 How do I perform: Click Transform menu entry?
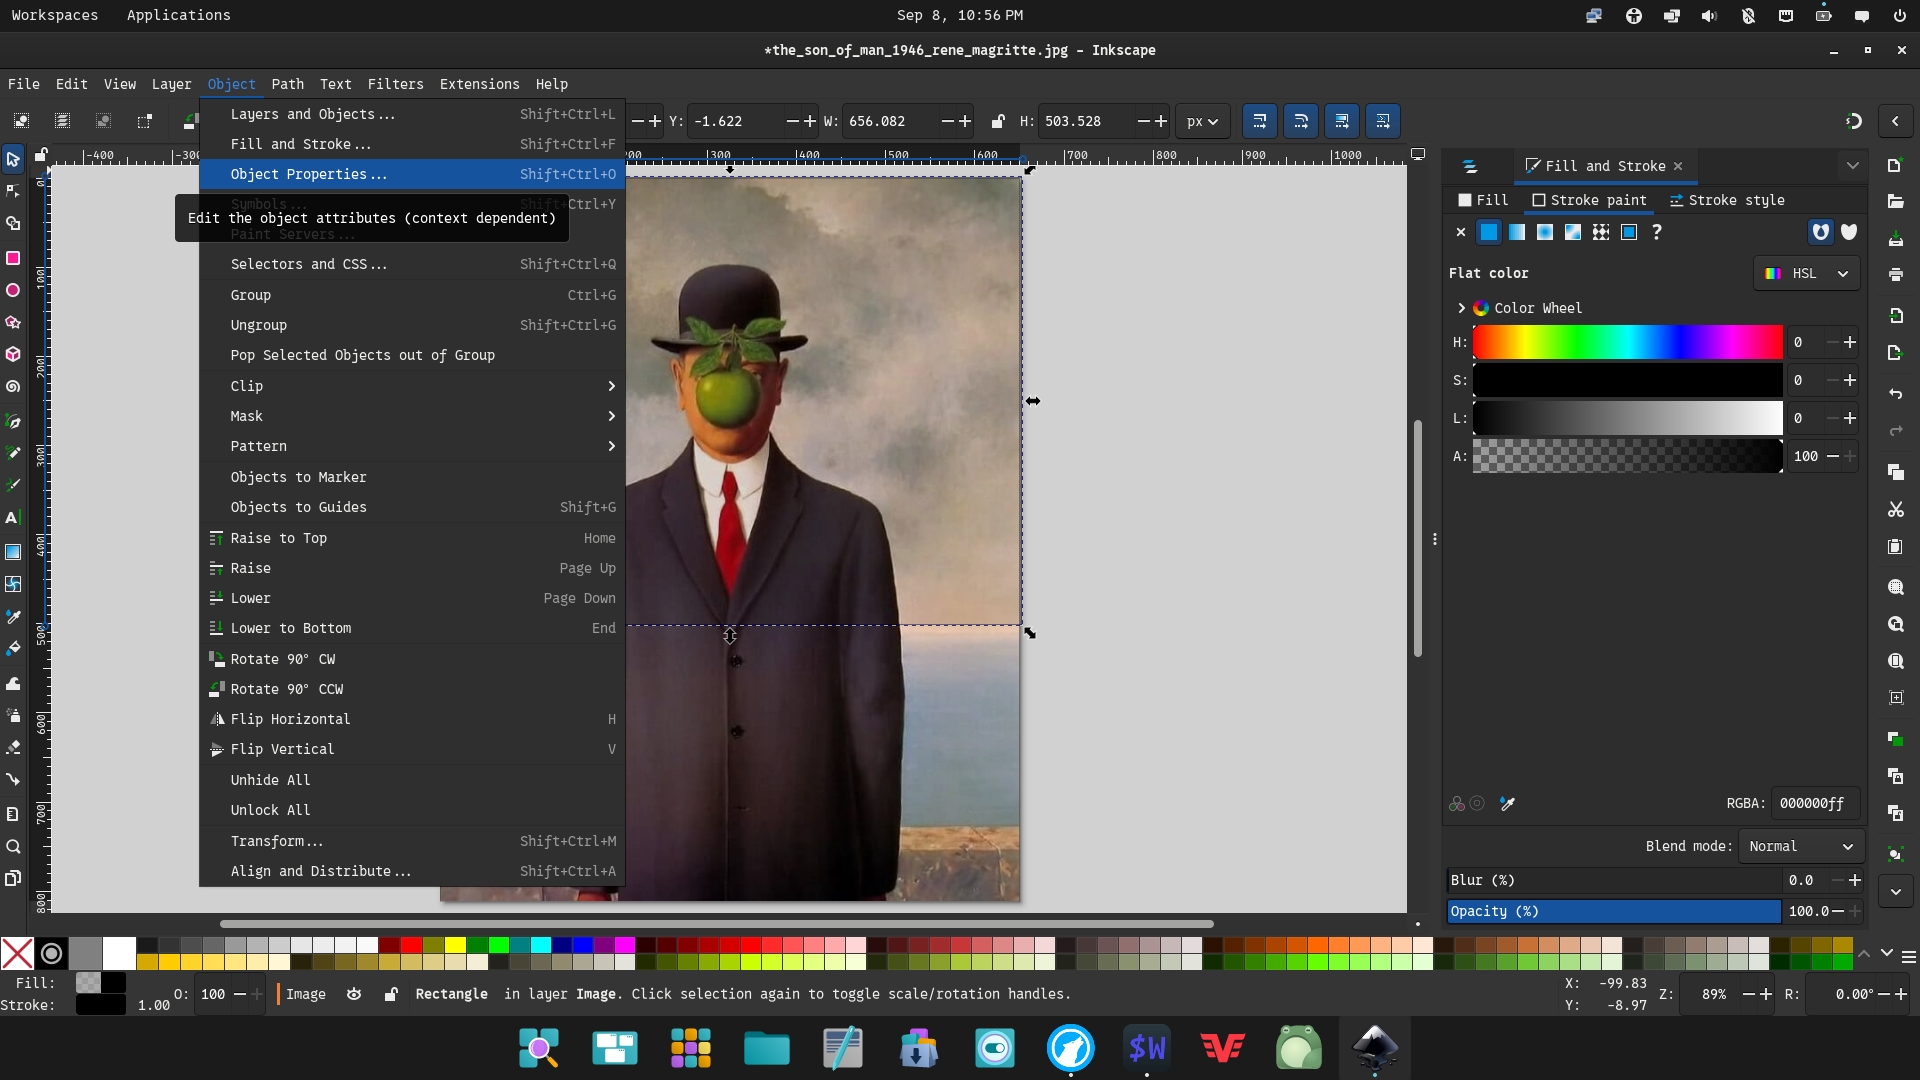click(x=412, y=841)
